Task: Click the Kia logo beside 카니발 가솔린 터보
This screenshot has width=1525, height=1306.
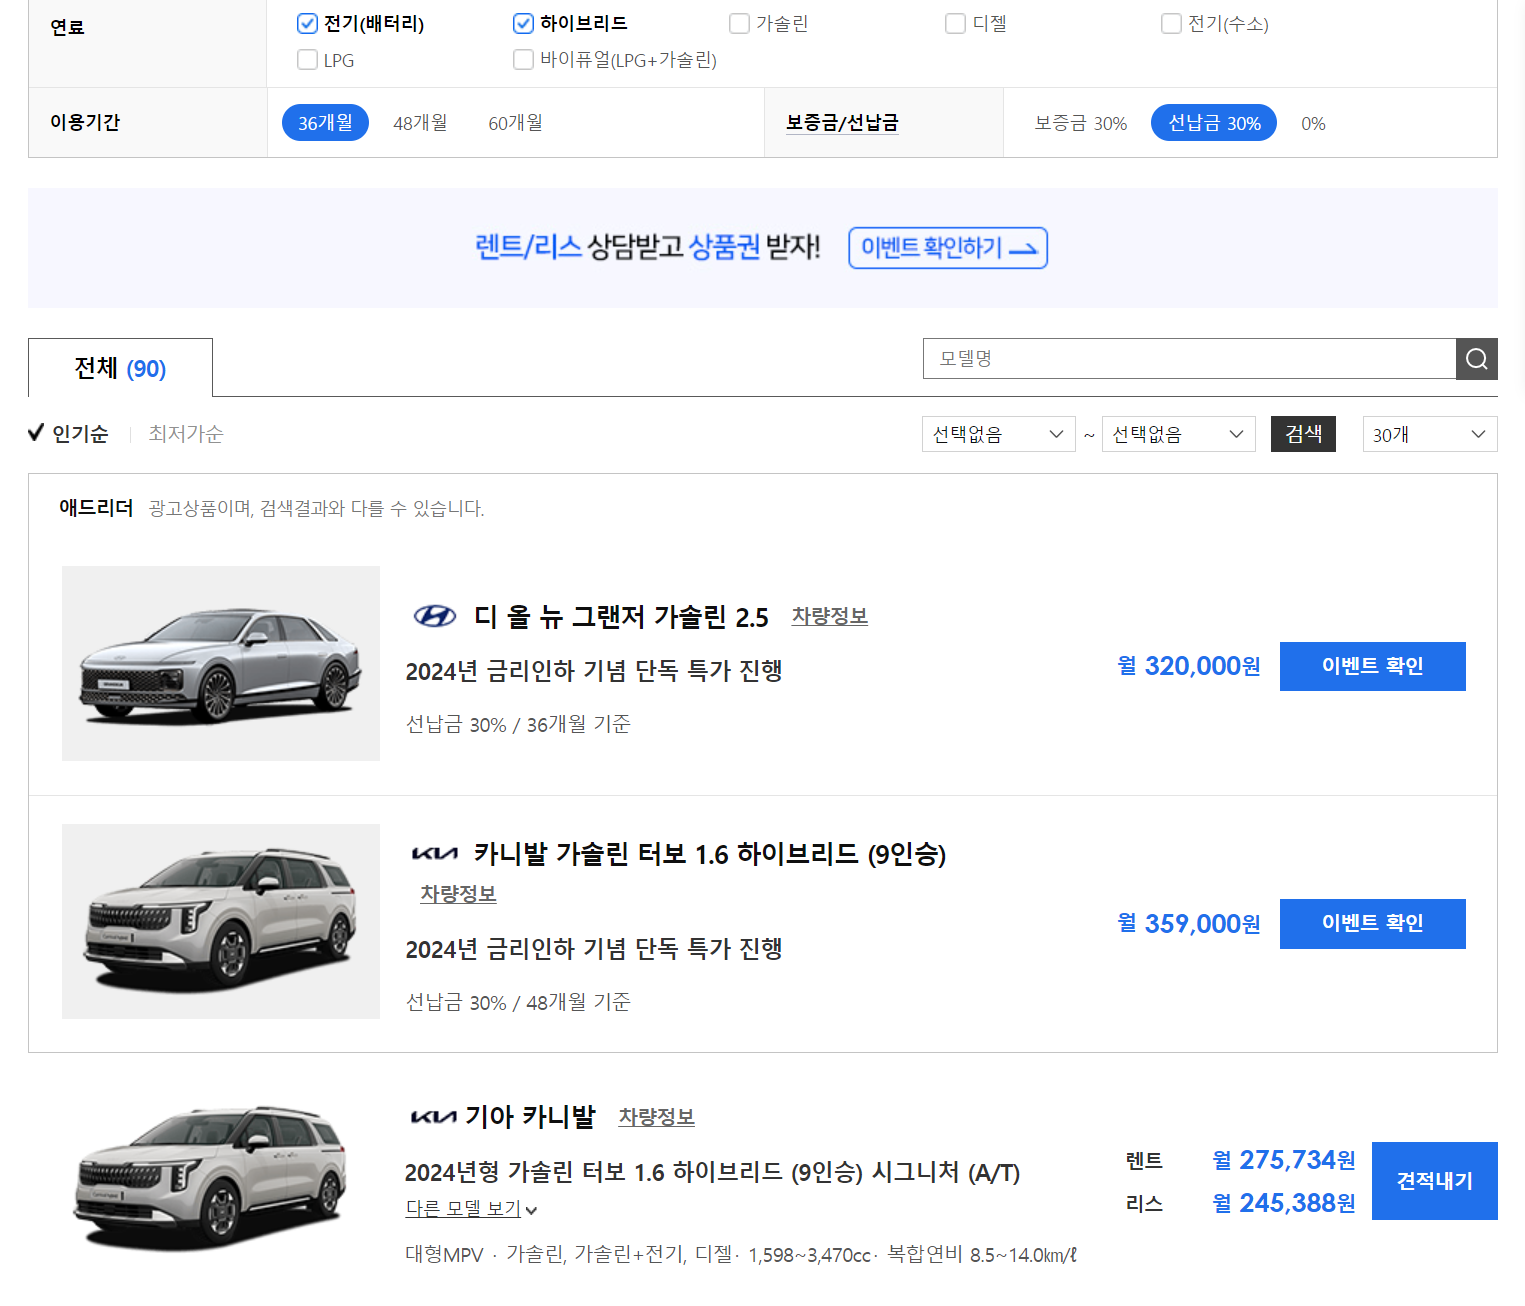Action: pos(435,854)
